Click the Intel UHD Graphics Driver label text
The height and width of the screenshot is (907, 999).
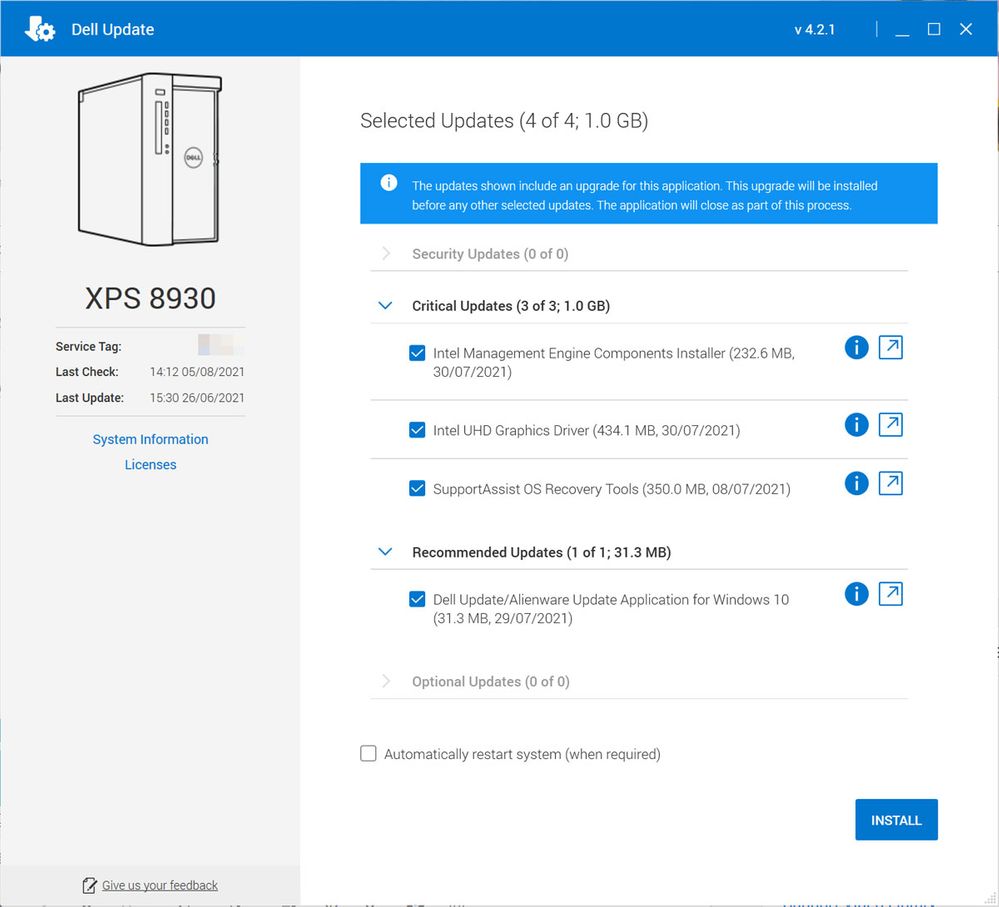586,431
